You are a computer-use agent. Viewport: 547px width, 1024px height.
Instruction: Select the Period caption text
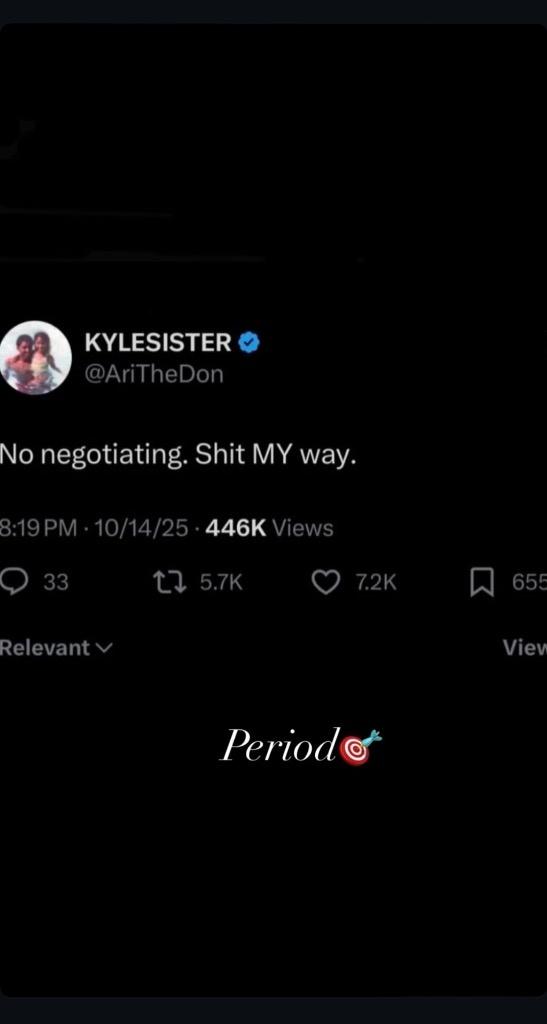pos(279,746)
